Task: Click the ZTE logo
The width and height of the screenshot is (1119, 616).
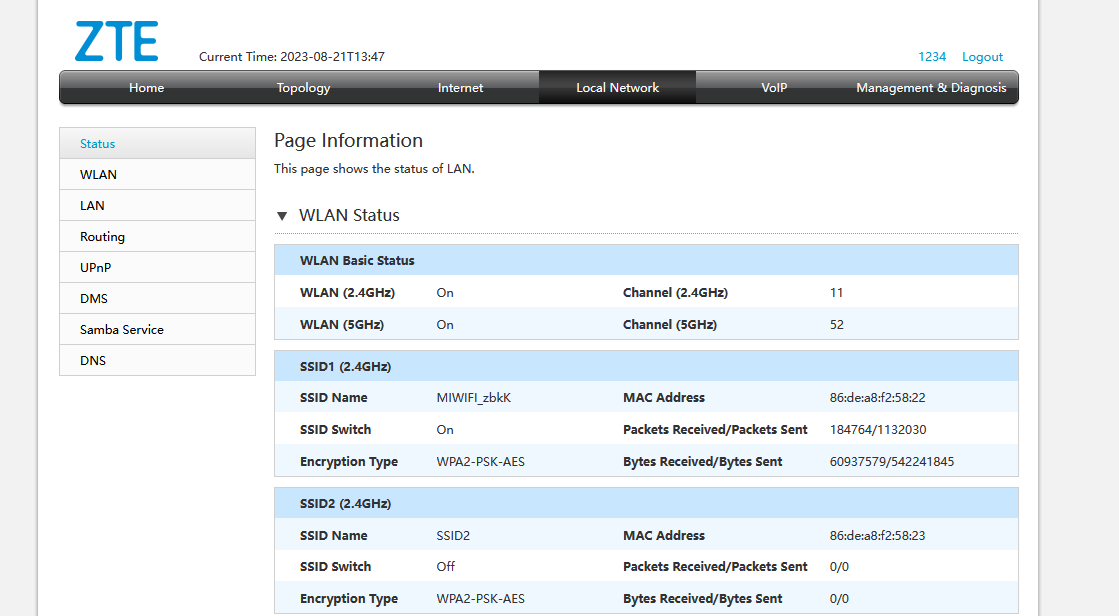Action: pyautogui.click(x=116, y=41)
